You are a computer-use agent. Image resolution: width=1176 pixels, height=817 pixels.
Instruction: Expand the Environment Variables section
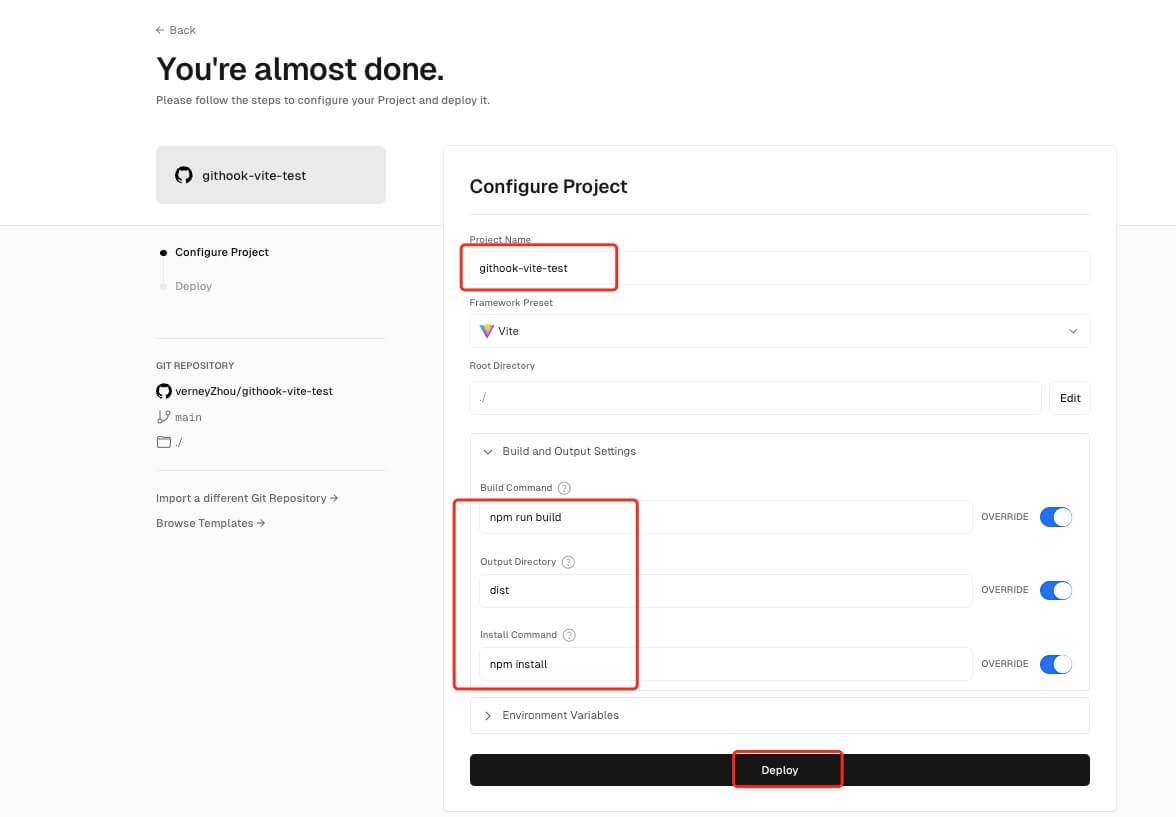coord(560,715)
